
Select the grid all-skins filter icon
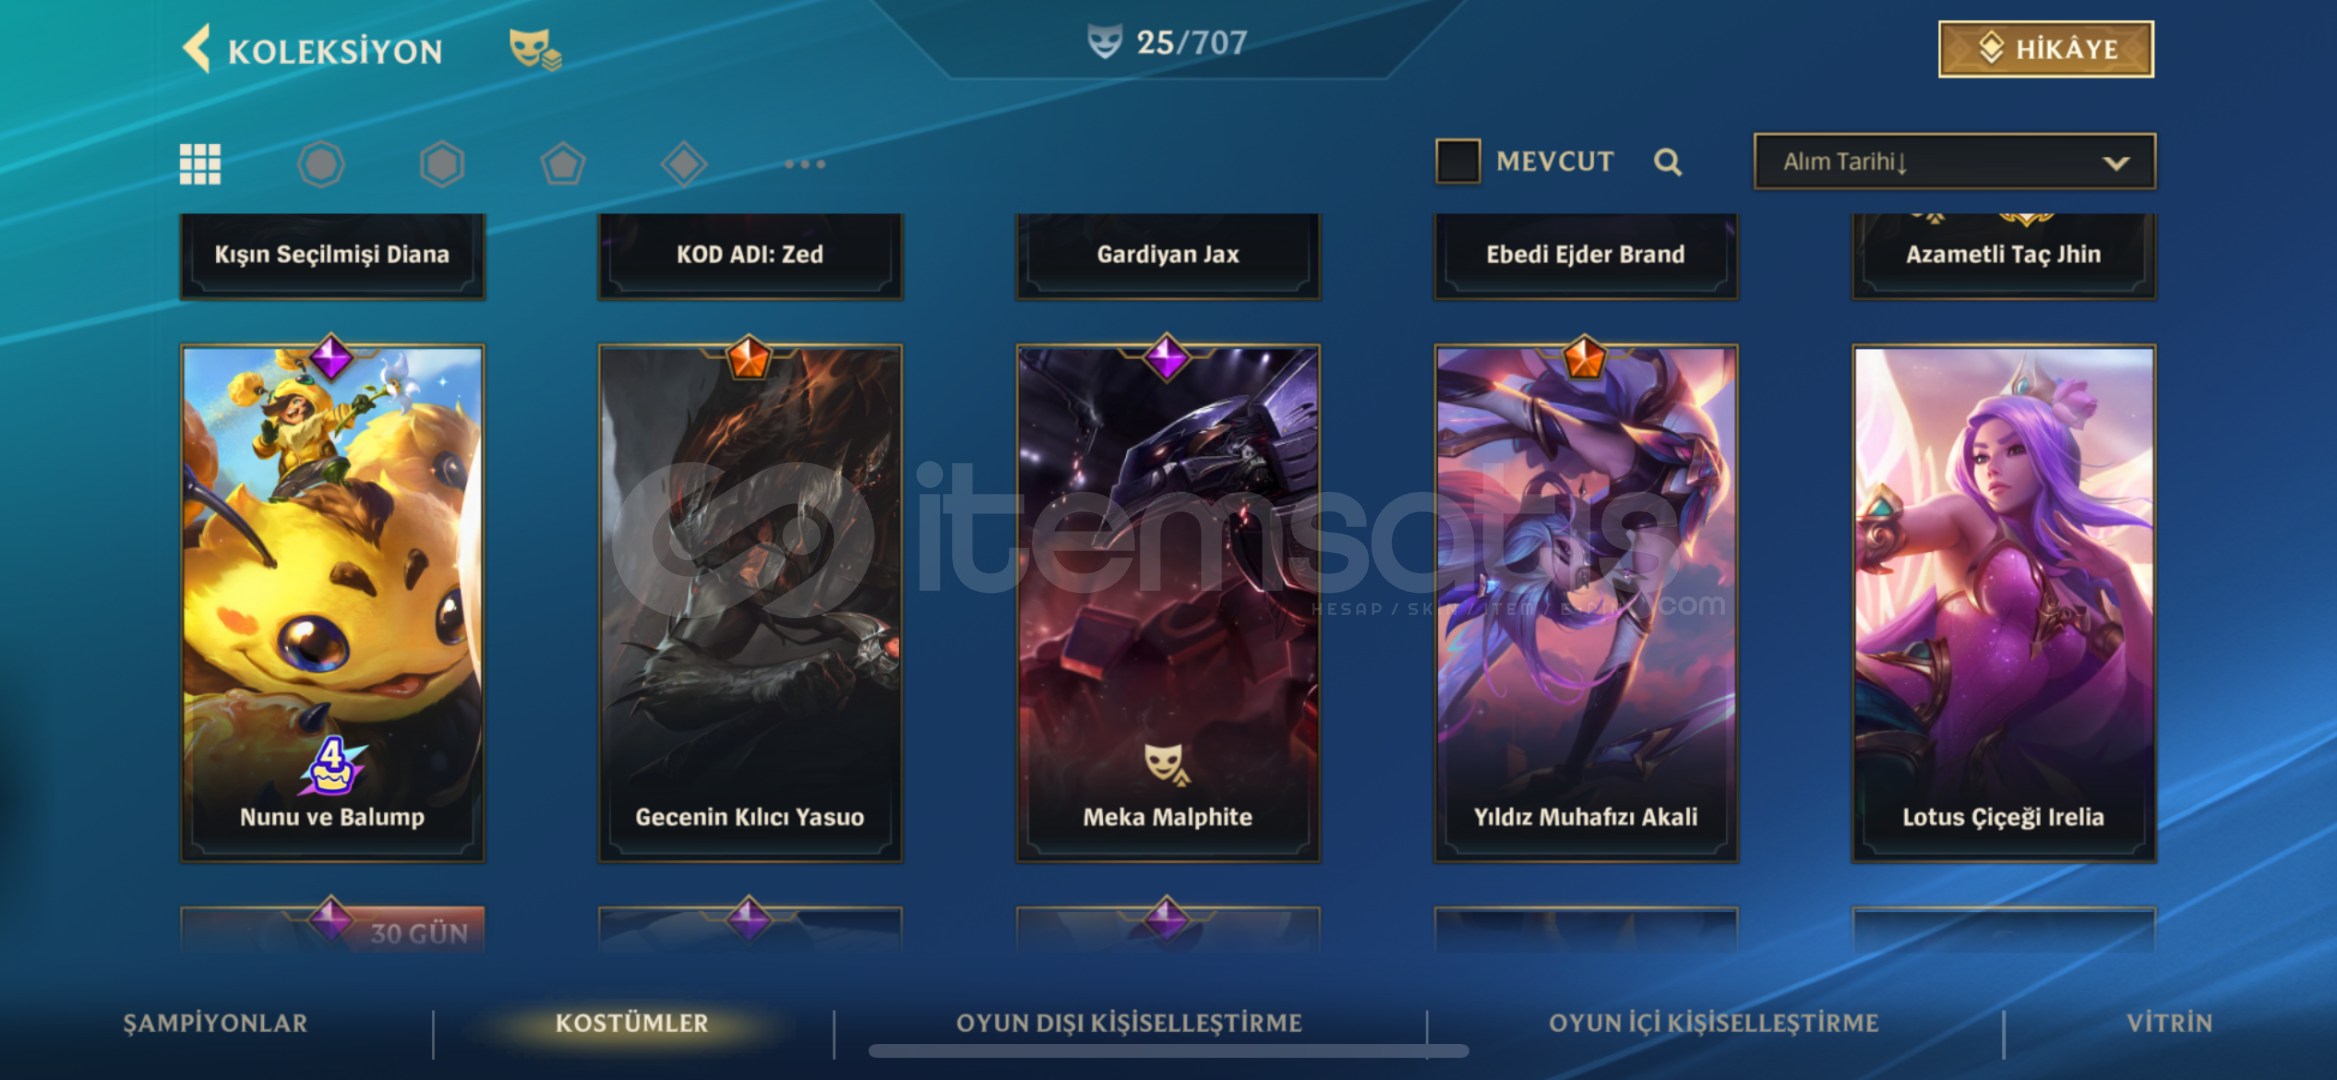(x=200, y=164)
